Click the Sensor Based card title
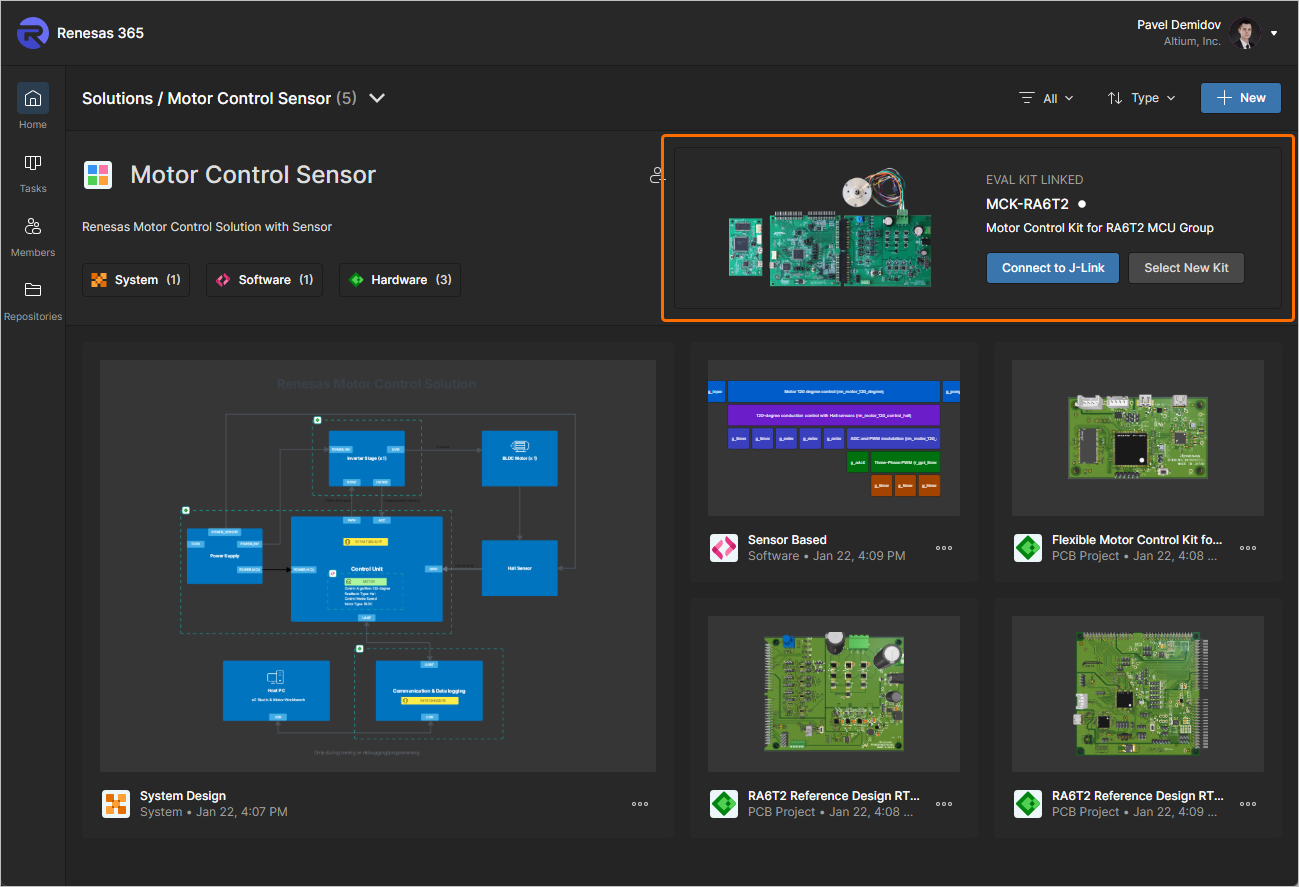This screenshot has width=1299, height=887. pyautogui.click(x=787, y=540)
